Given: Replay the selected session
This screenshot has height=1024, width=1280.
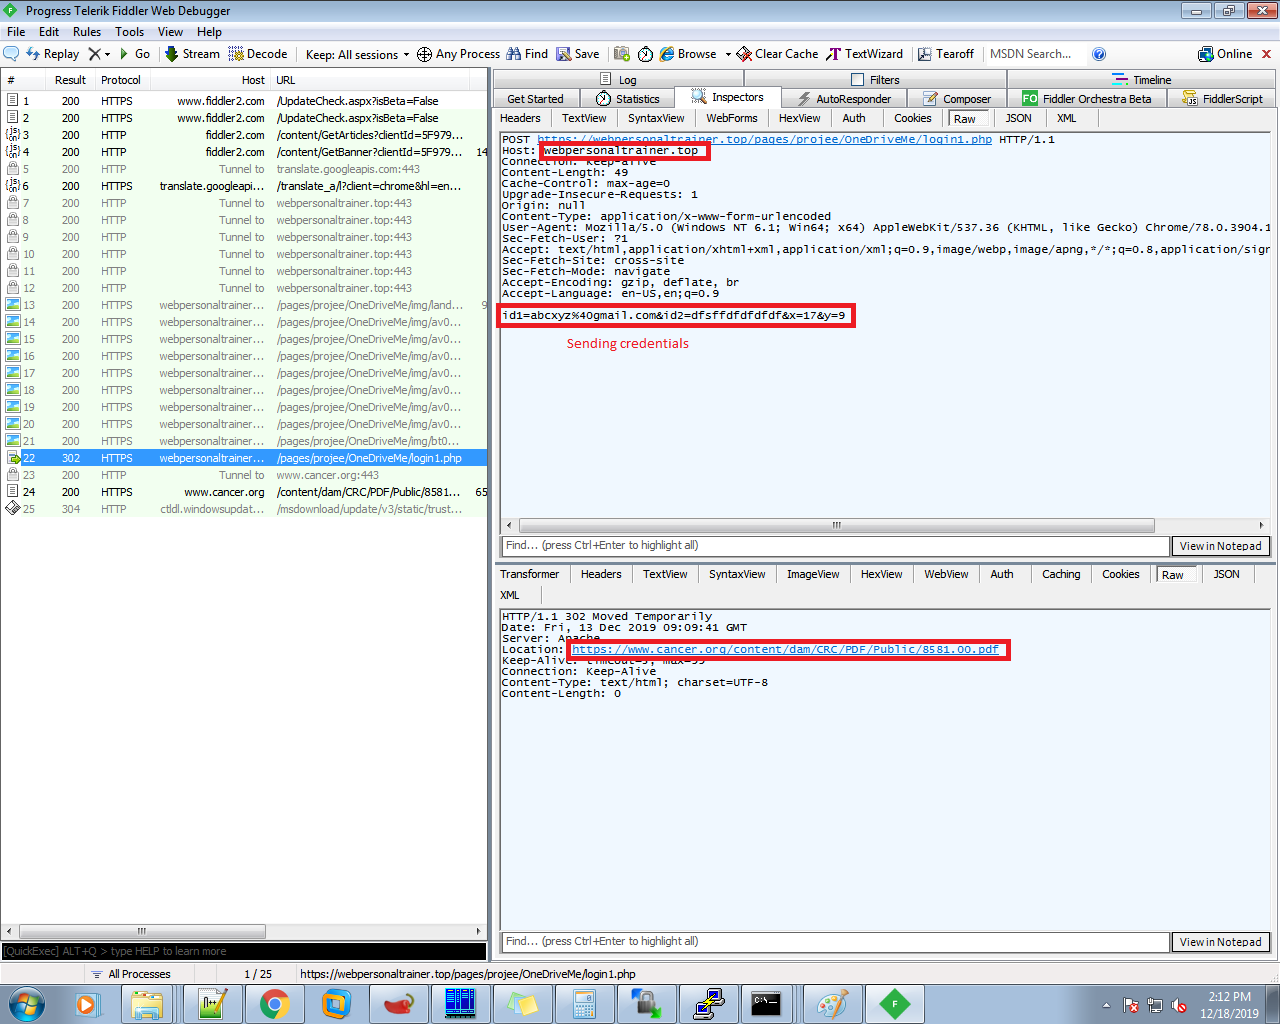Looking at the screenshot, I should coord(53,54).
